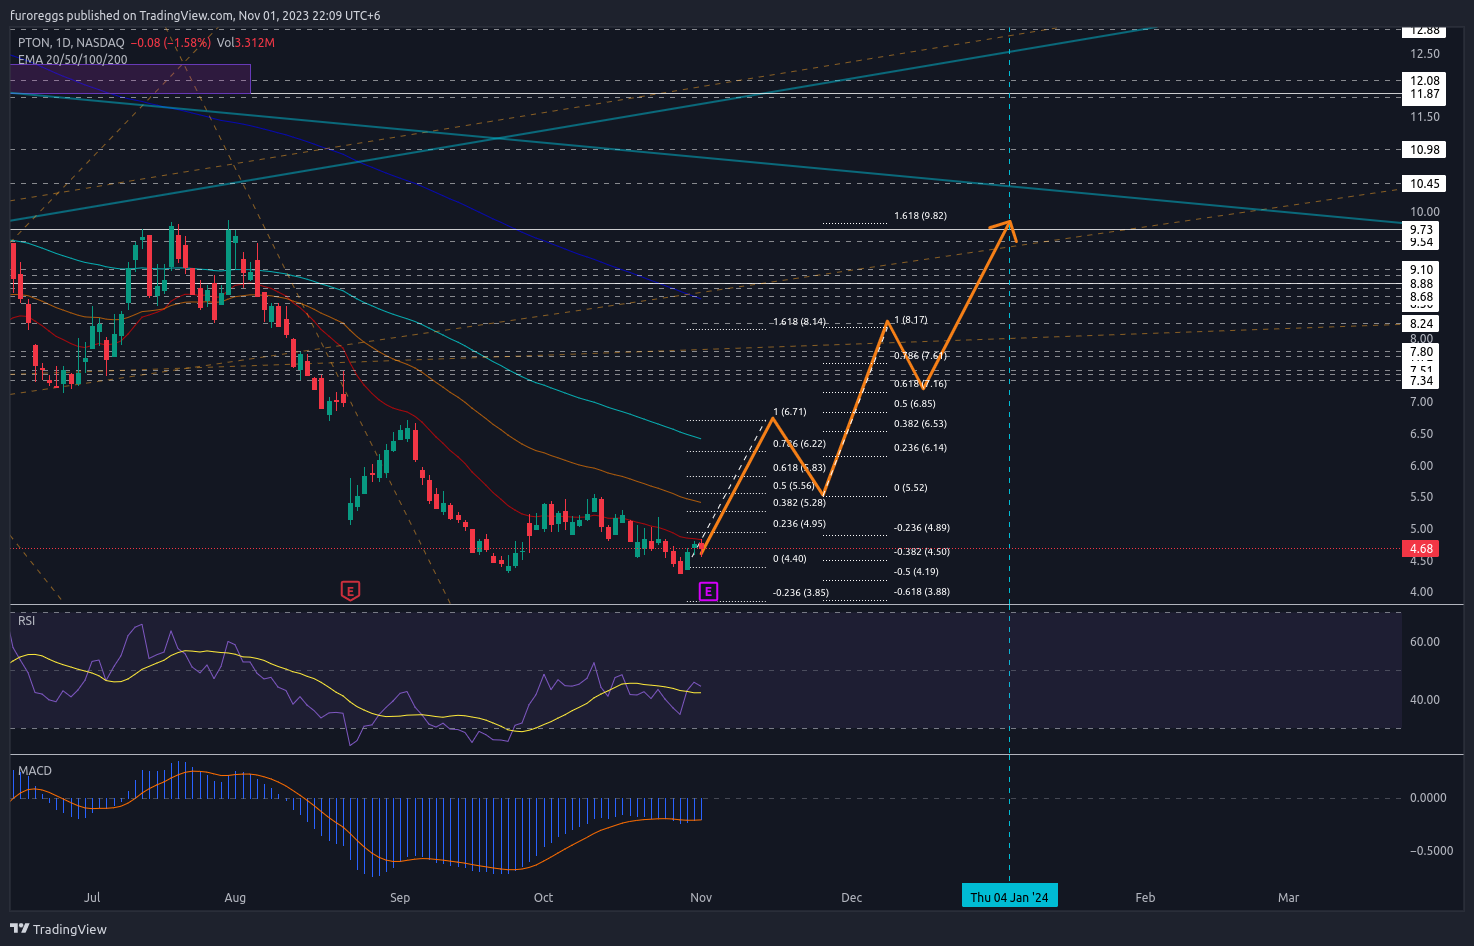Click the -0.08 (-1.58%) price change text
The width and height of the screenshot is (1474, 946).
coord(171,43)
